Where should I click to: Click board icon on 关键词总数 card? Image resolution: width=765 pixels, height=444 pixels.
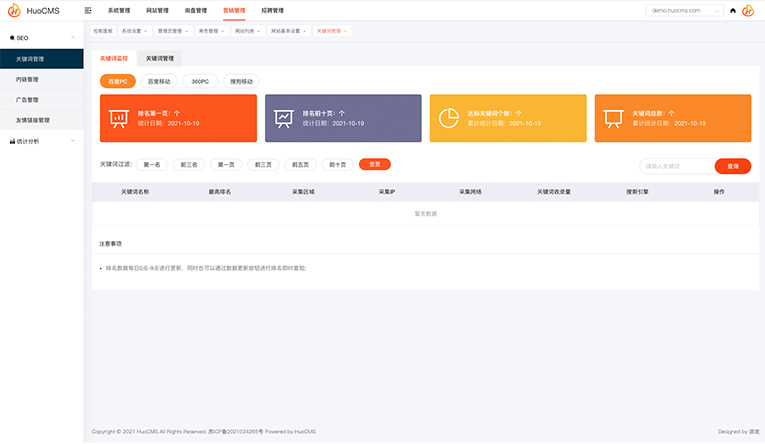click(614, 118)
